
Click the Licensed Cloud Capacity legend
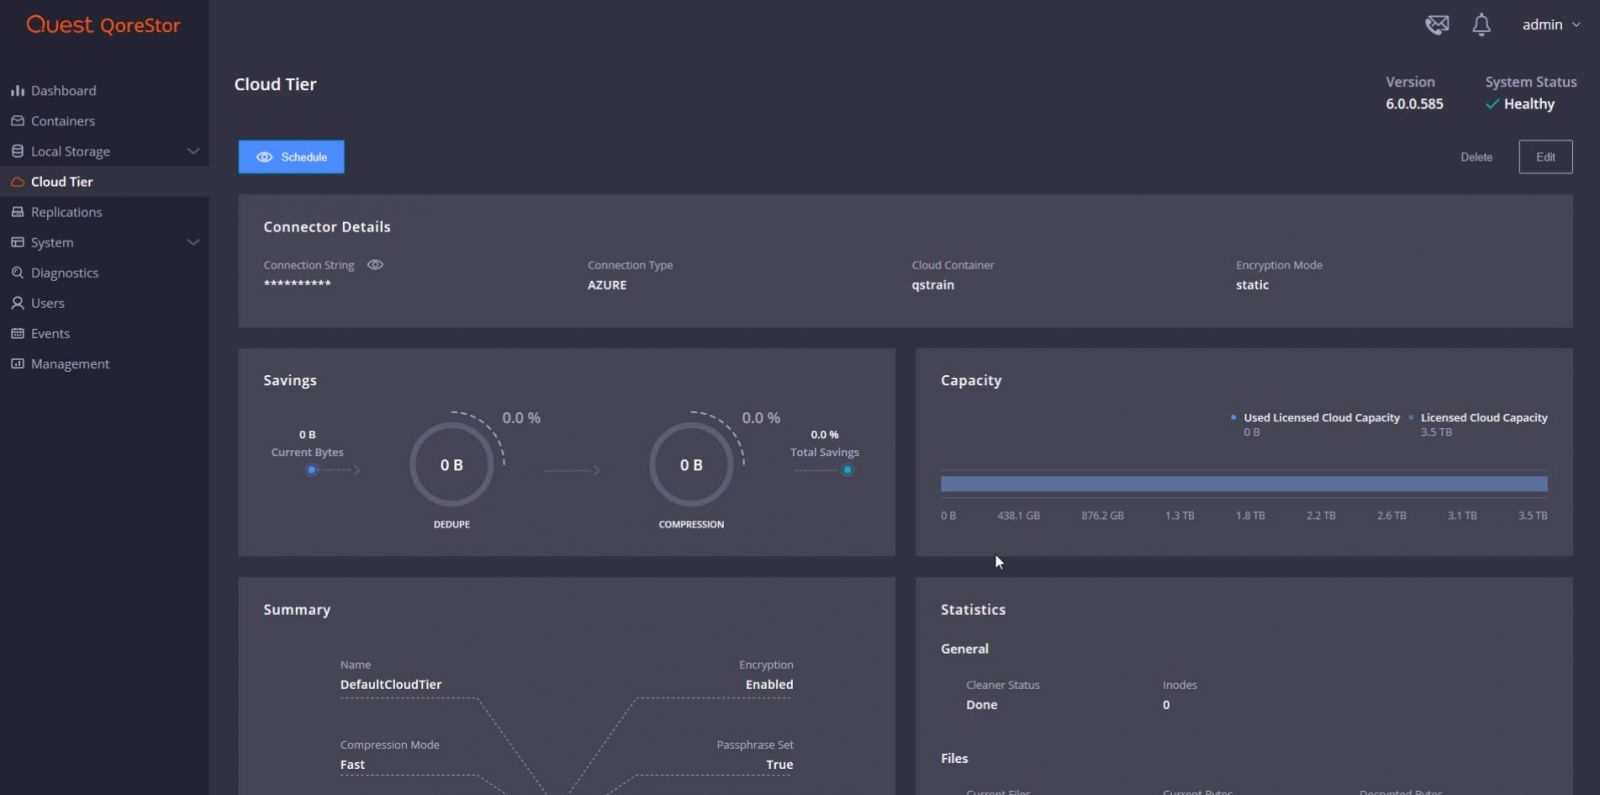[1478, 418]
